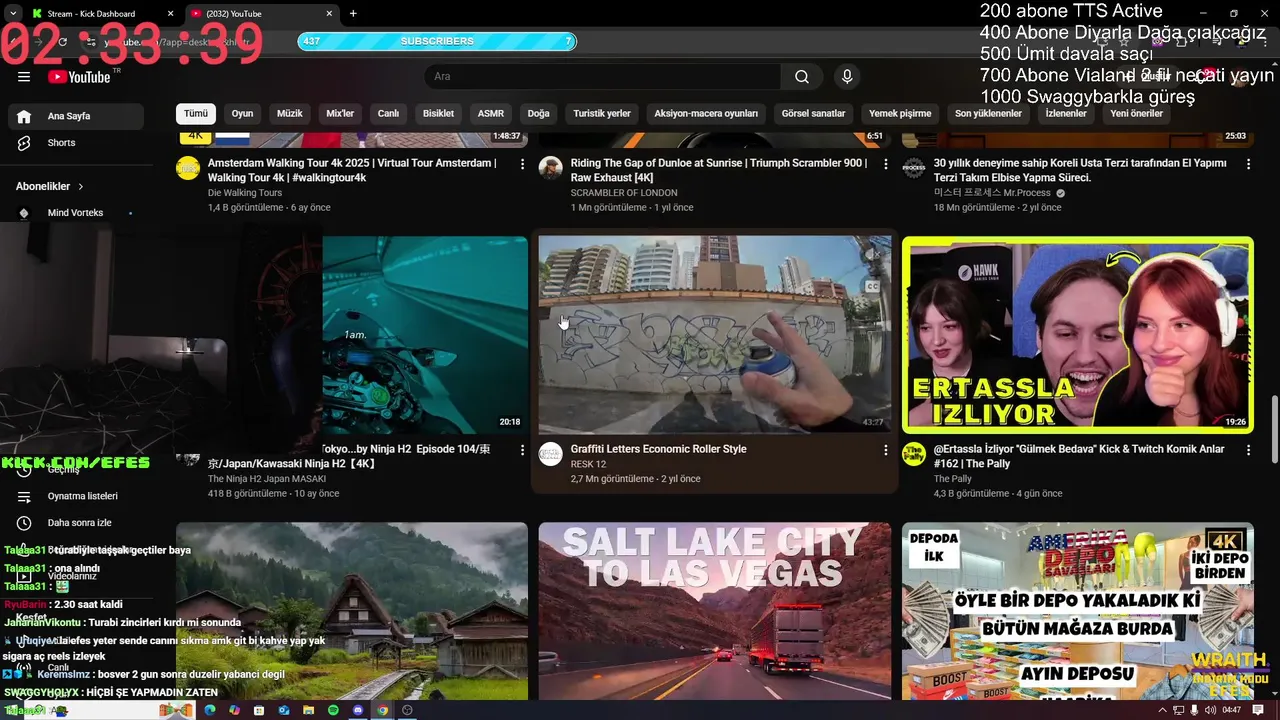Play the Kawasaki Ninja H2 tunnel thumbnail
1280x720 pixels.
pyautogui.click(x=425, y=335)
